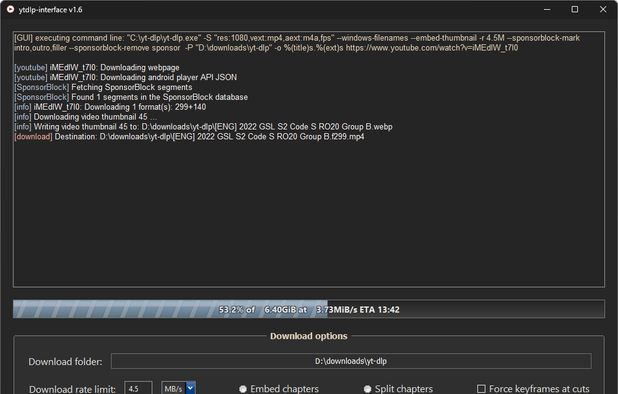618x394 pixels.
Task: Click the SponsorBlock Found 1 segments line
Action: [131, 97]
